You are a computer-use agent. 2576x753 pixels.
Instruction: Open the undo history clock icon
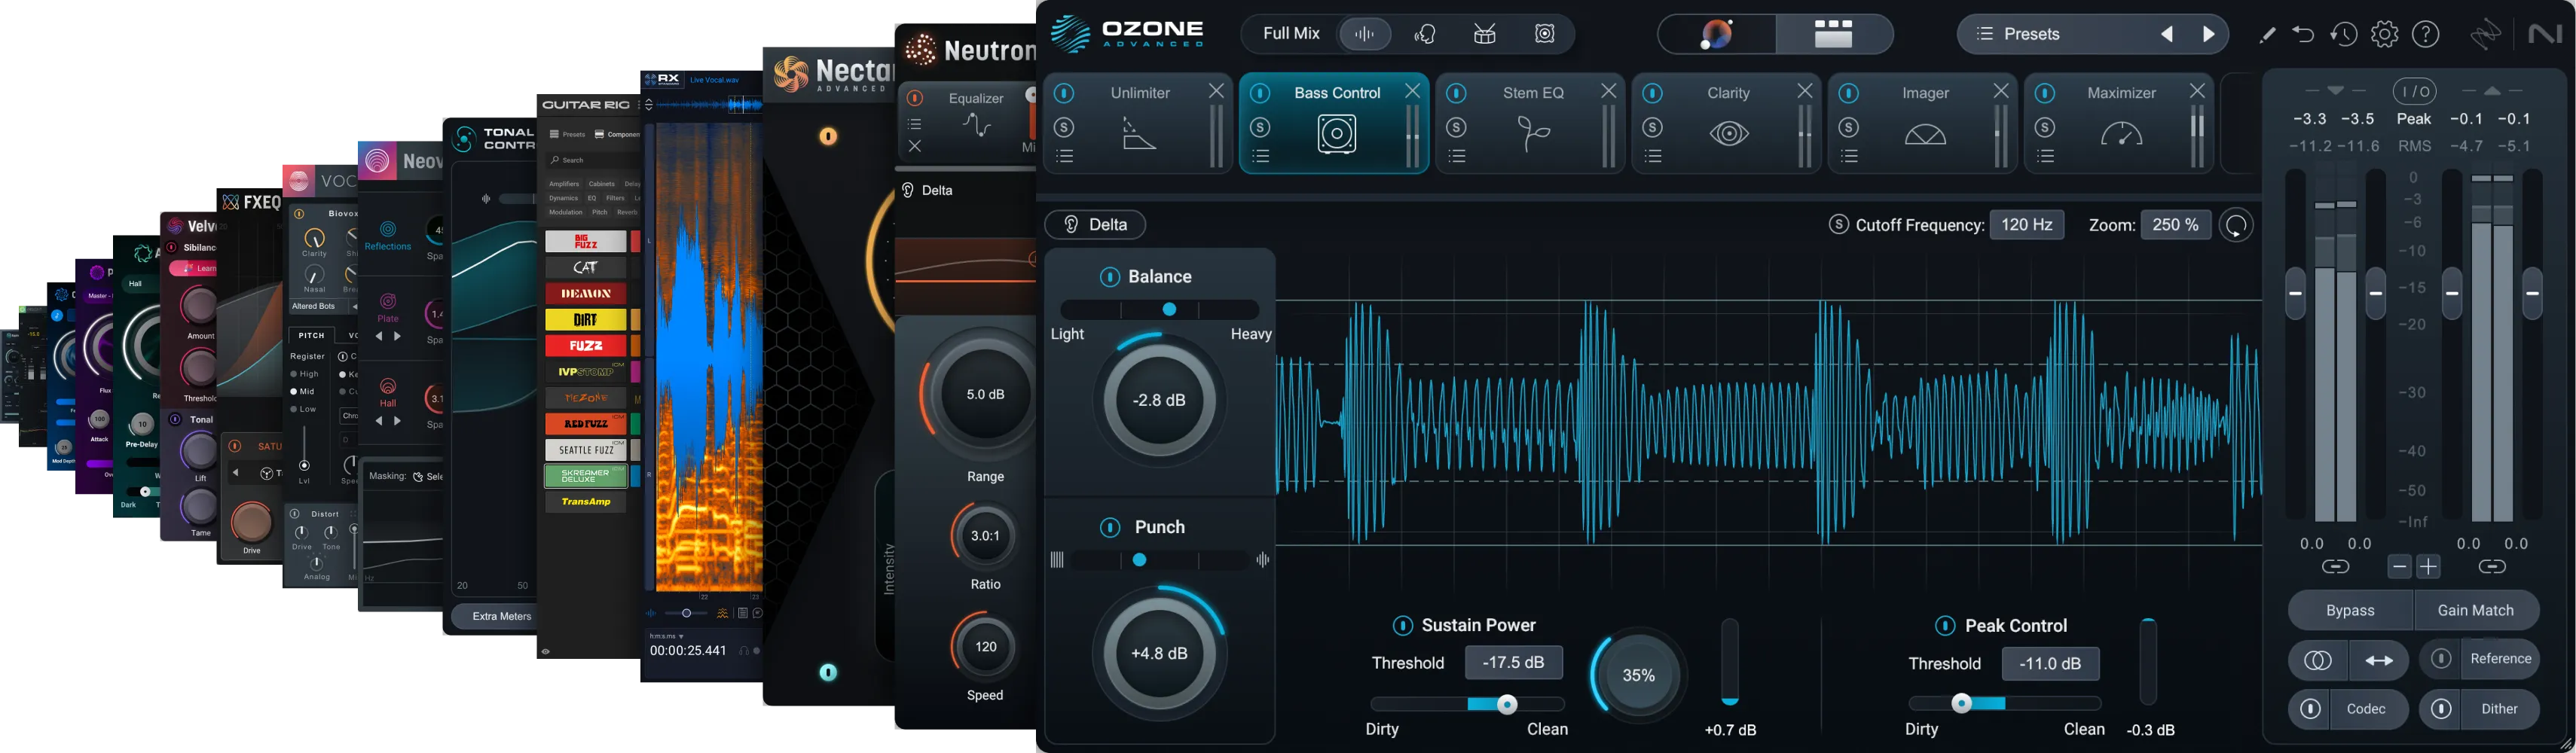pyautogui.click(x=2340, y=33)
